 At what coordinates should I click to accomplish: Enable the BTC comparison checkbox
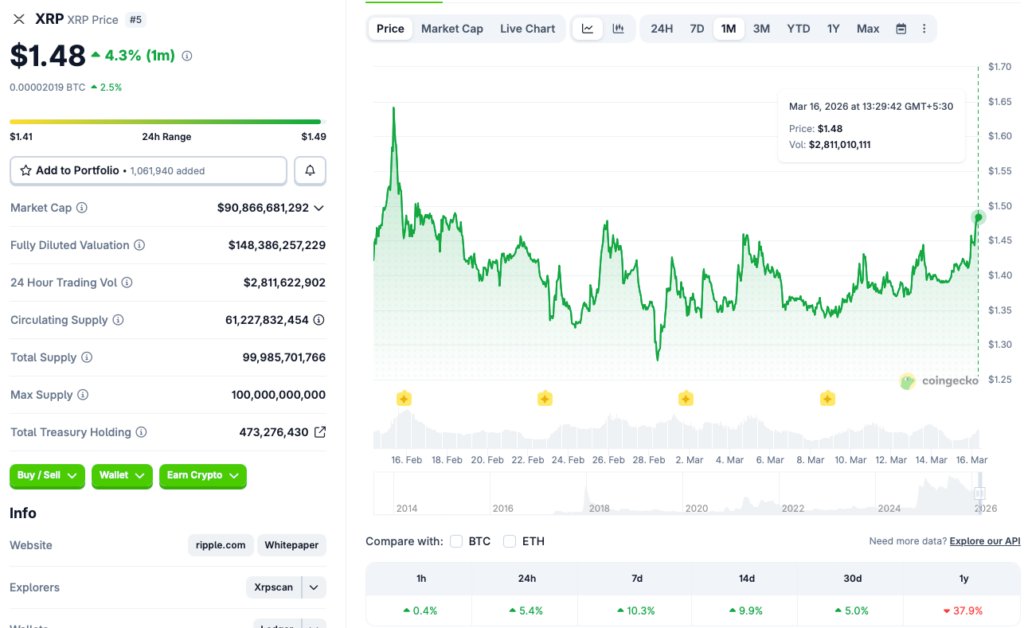point(456,541)
